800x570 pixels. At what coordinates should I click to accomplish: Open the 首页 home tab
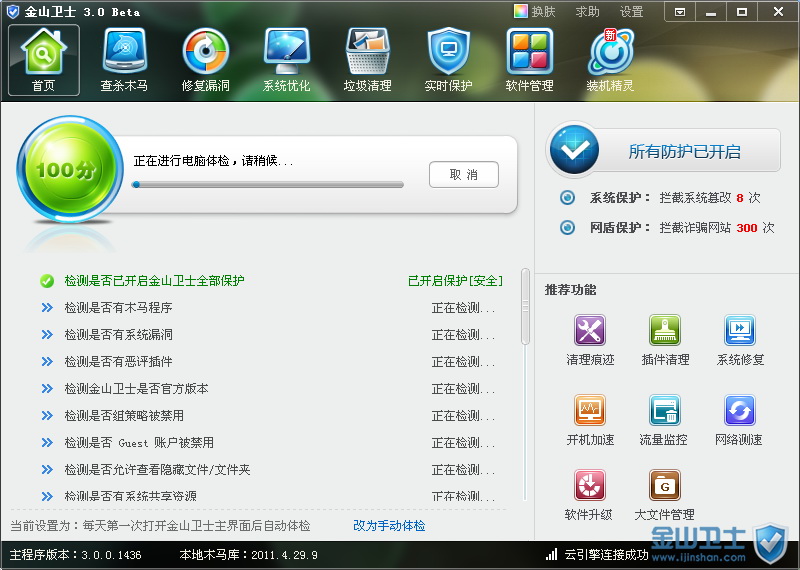(x=44, y=60)
